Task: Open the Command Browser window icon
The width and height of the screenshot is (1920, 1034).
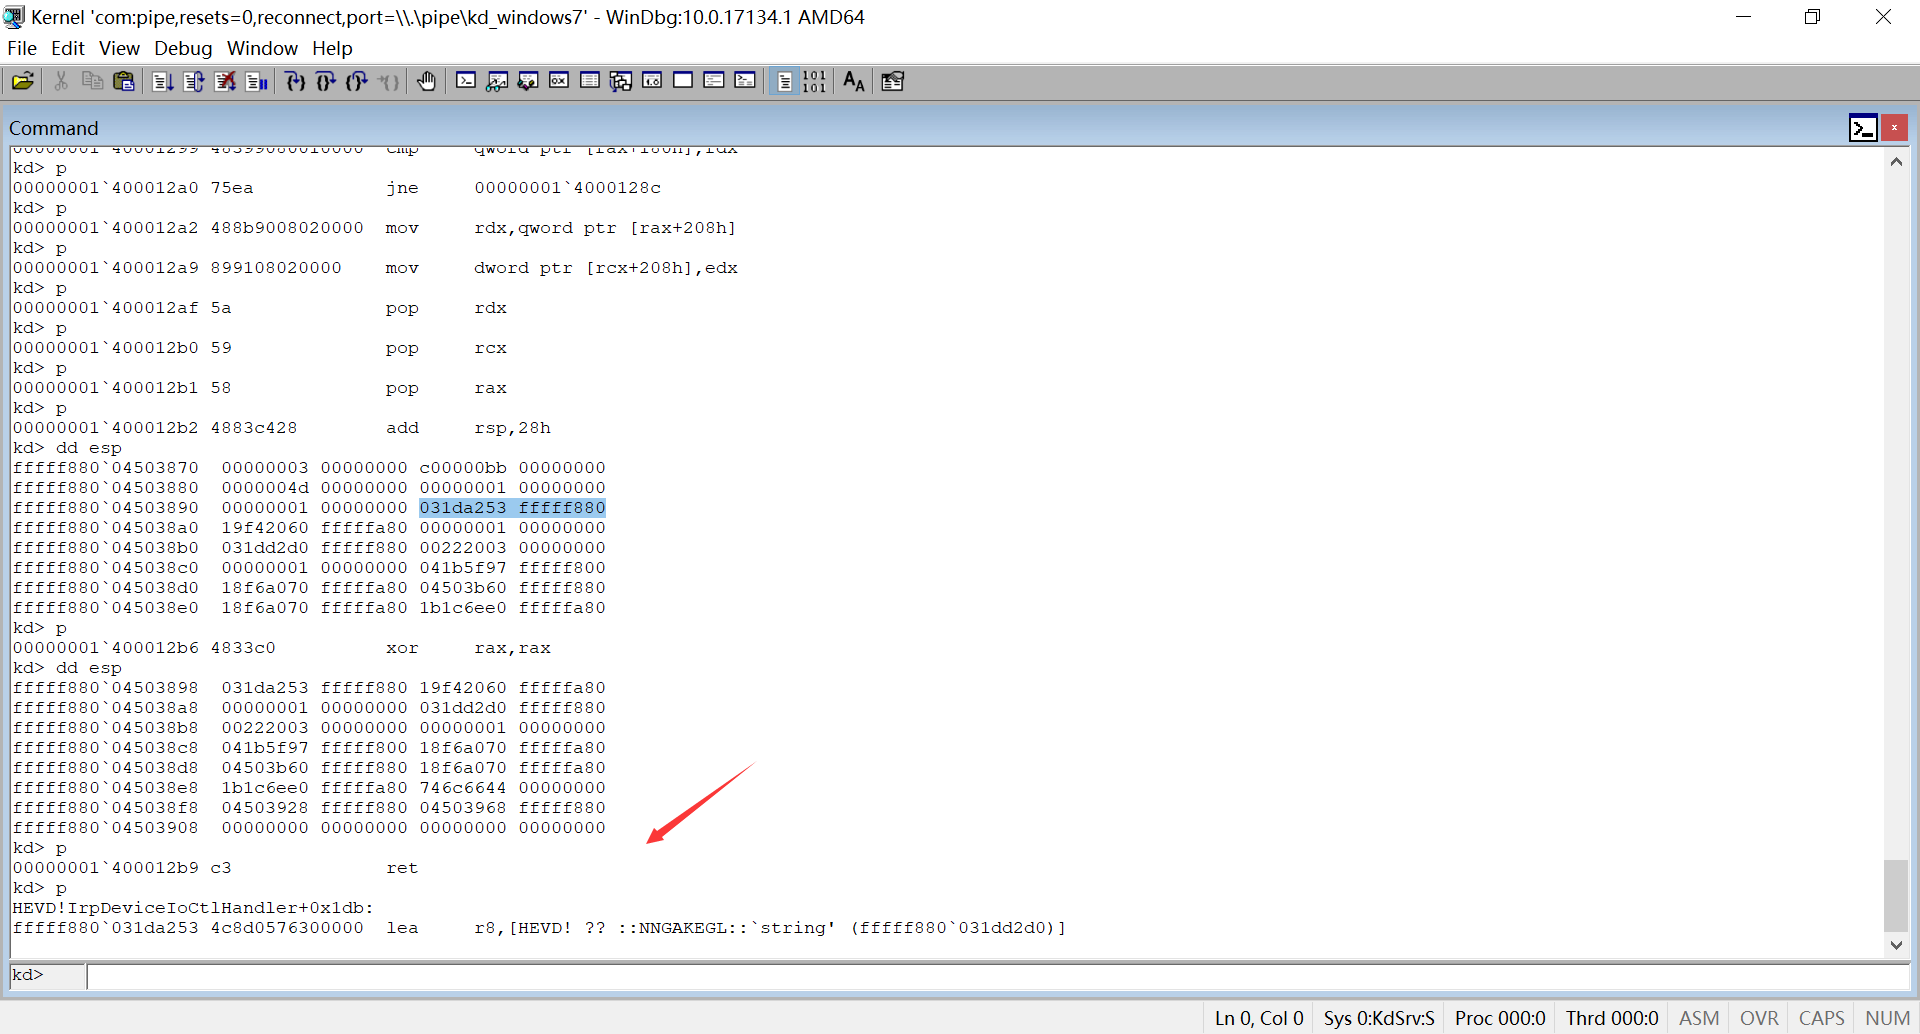Action: pos(745,81)
